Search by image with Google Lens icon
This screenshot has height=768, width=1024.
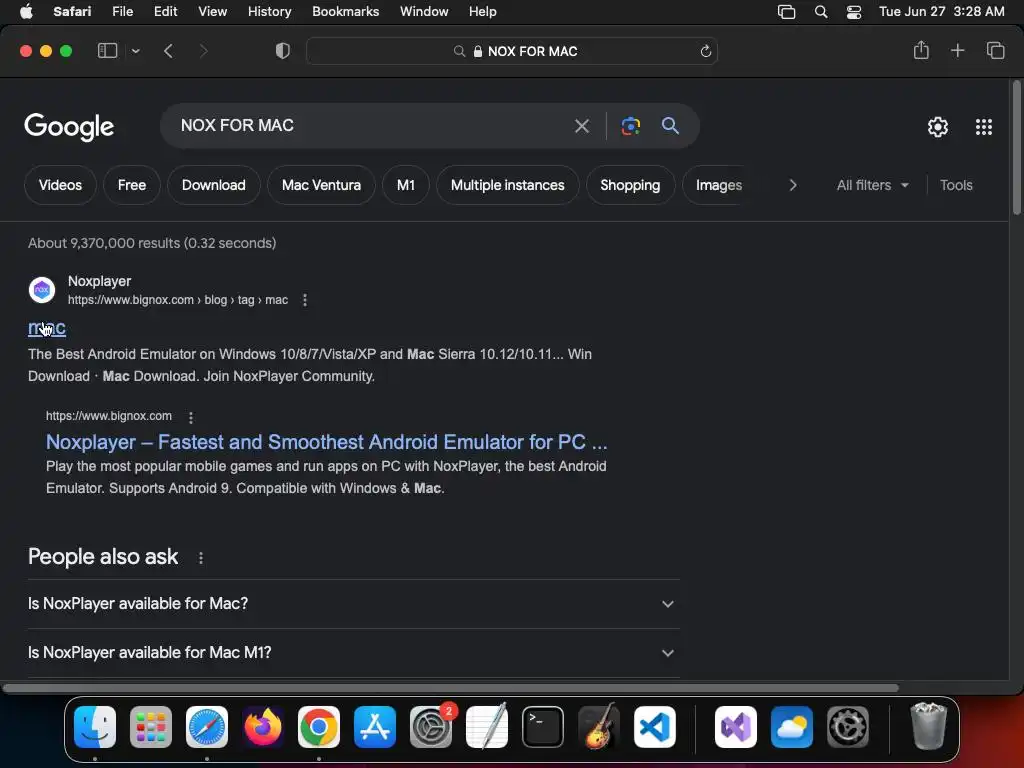coord(630,125)
